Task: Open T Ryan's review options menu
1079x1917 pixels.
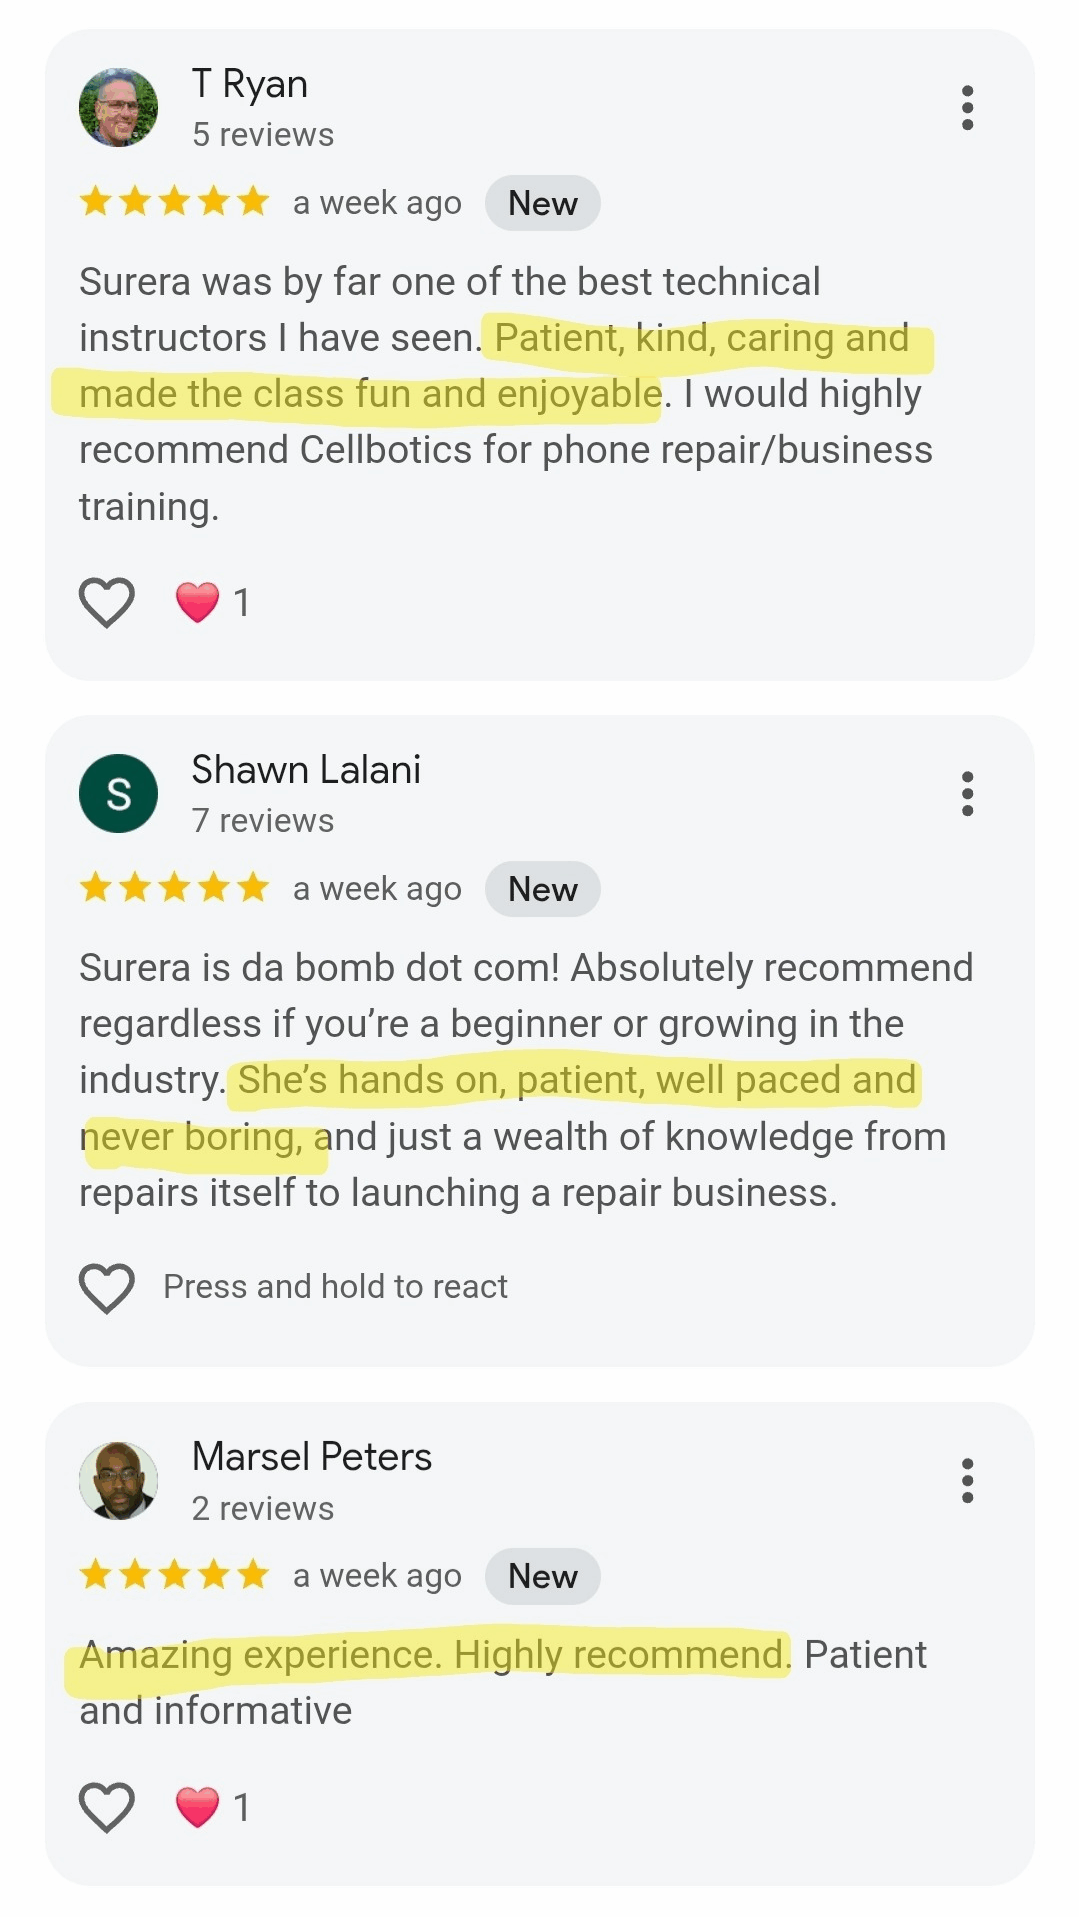Action: [x=966, y=108]
